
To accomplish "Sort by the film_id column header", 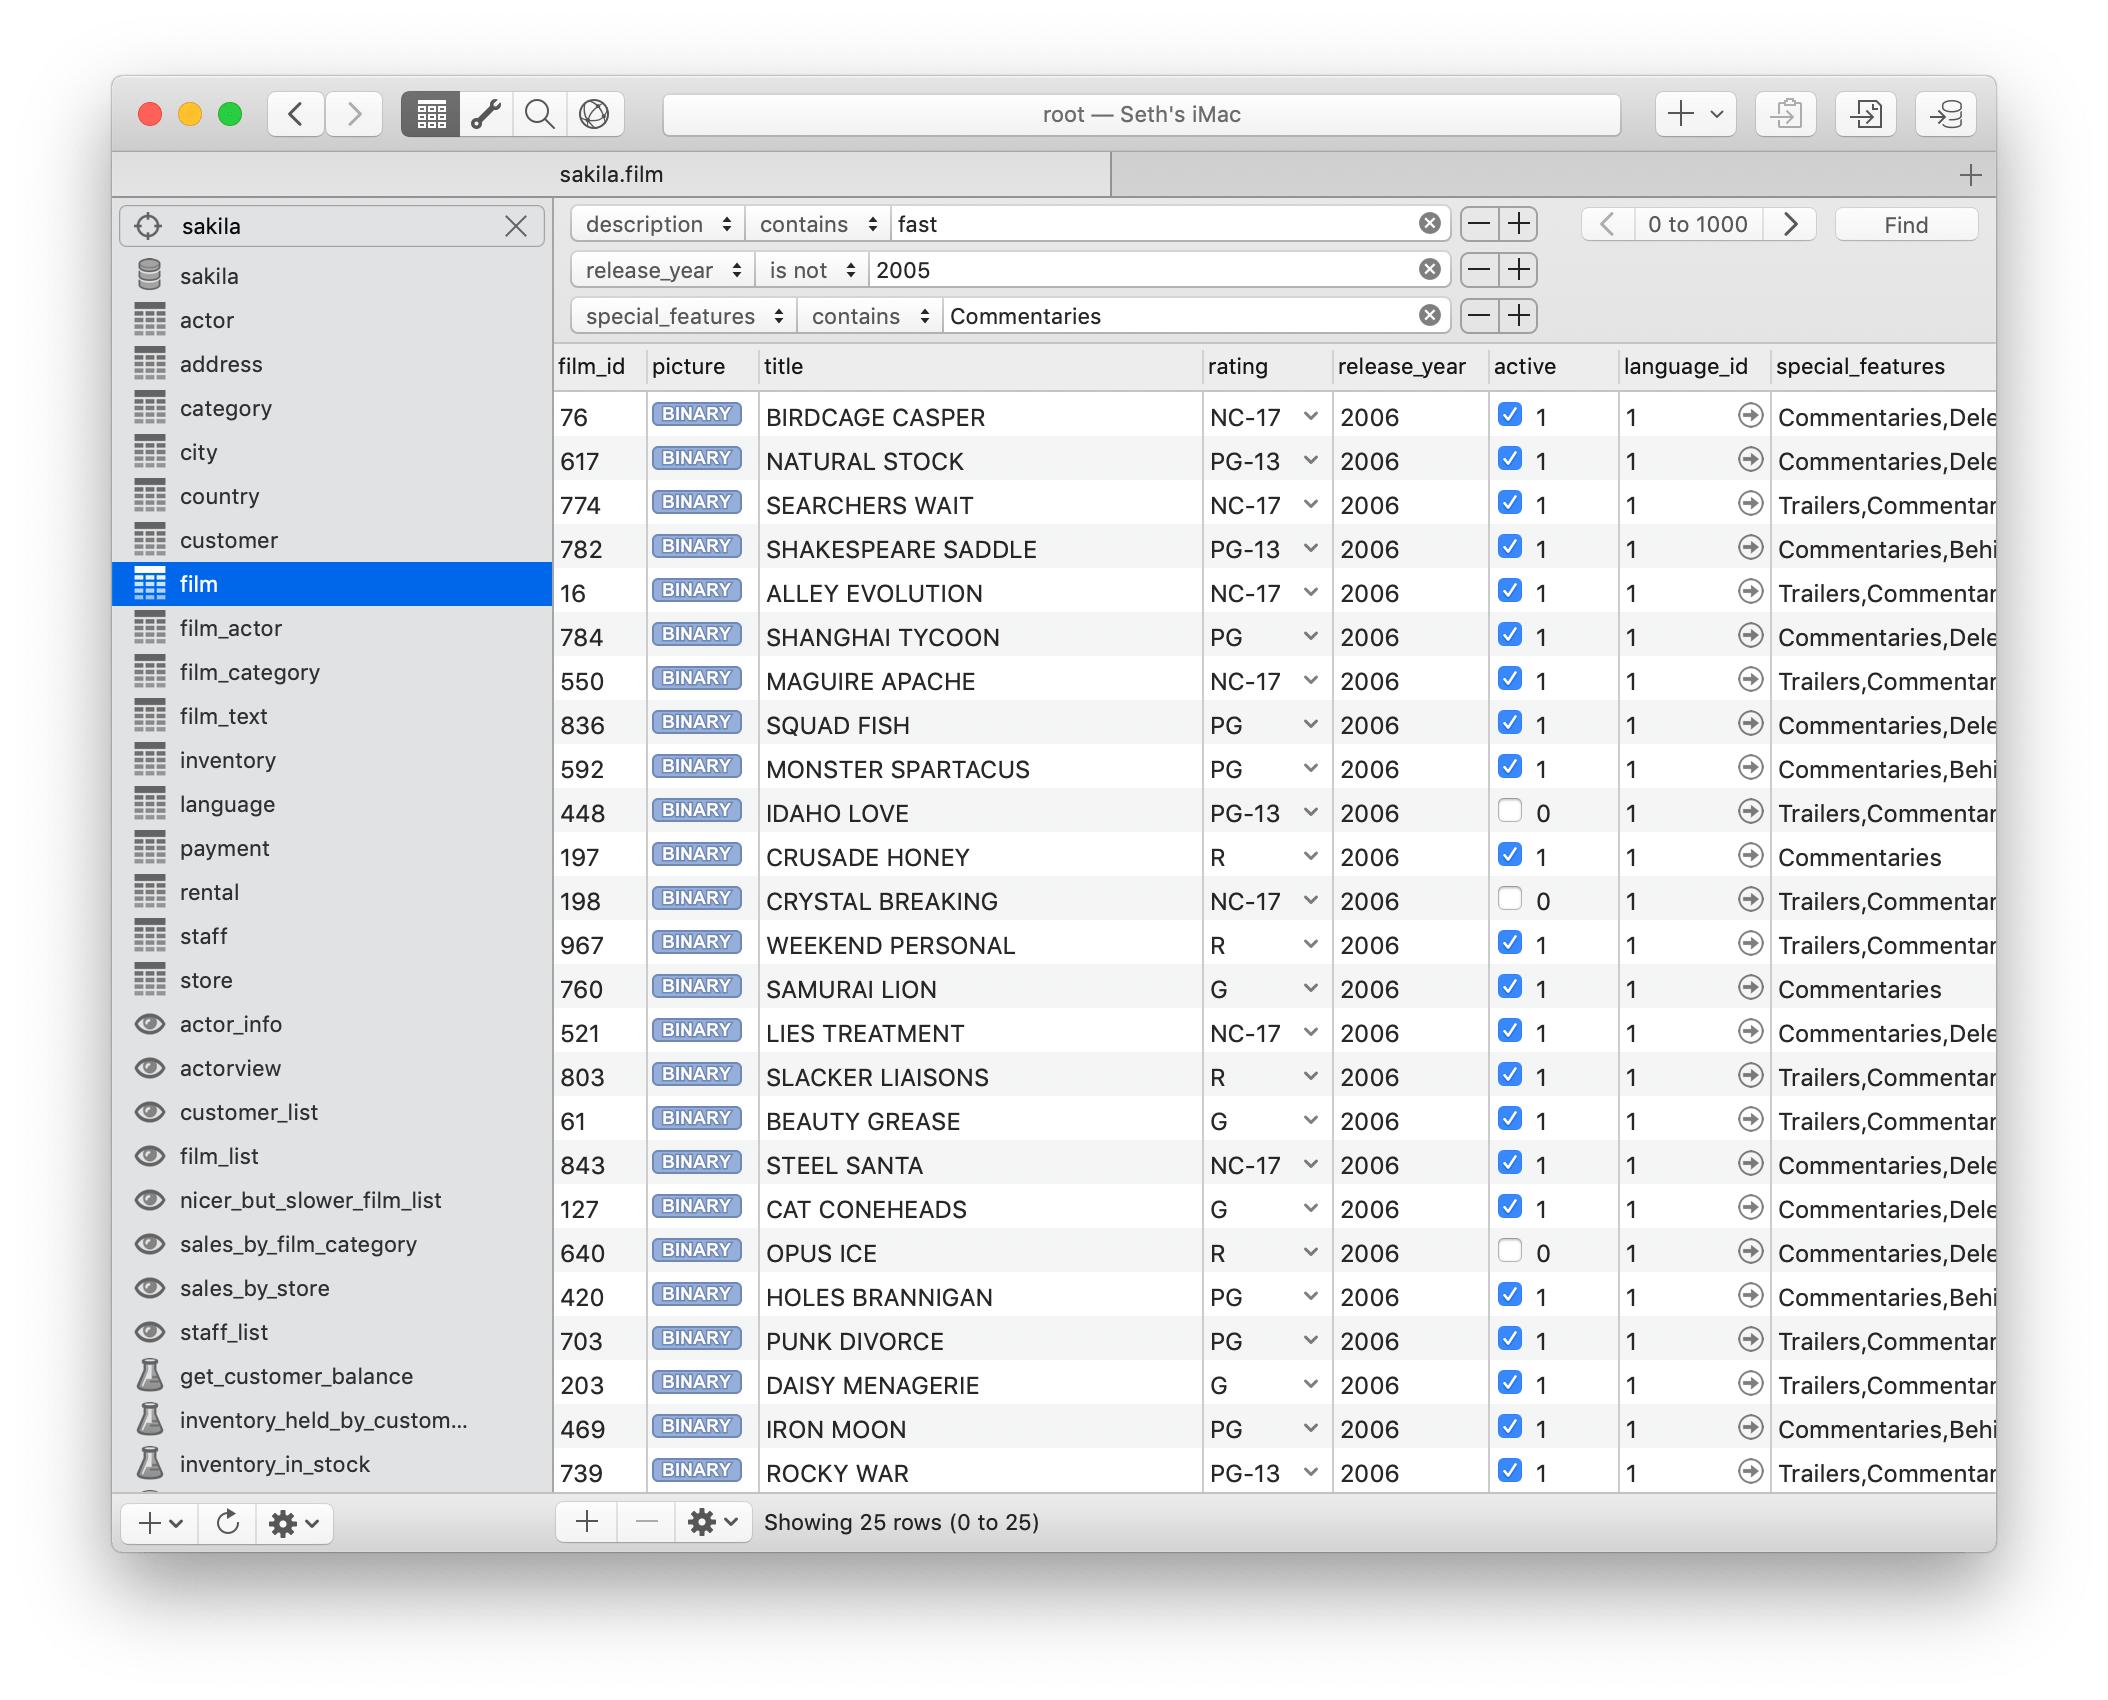I will pos(600,367).
